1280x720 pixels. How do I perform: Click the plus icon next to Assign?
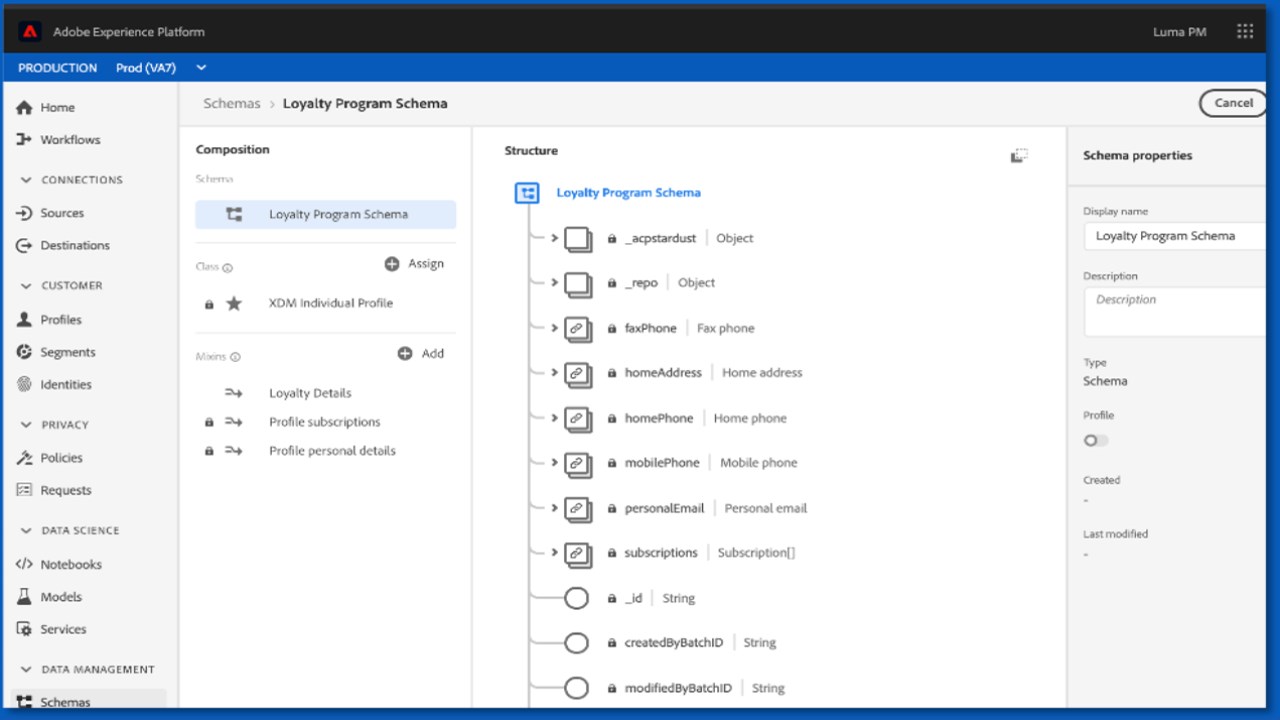pos(392,264)
